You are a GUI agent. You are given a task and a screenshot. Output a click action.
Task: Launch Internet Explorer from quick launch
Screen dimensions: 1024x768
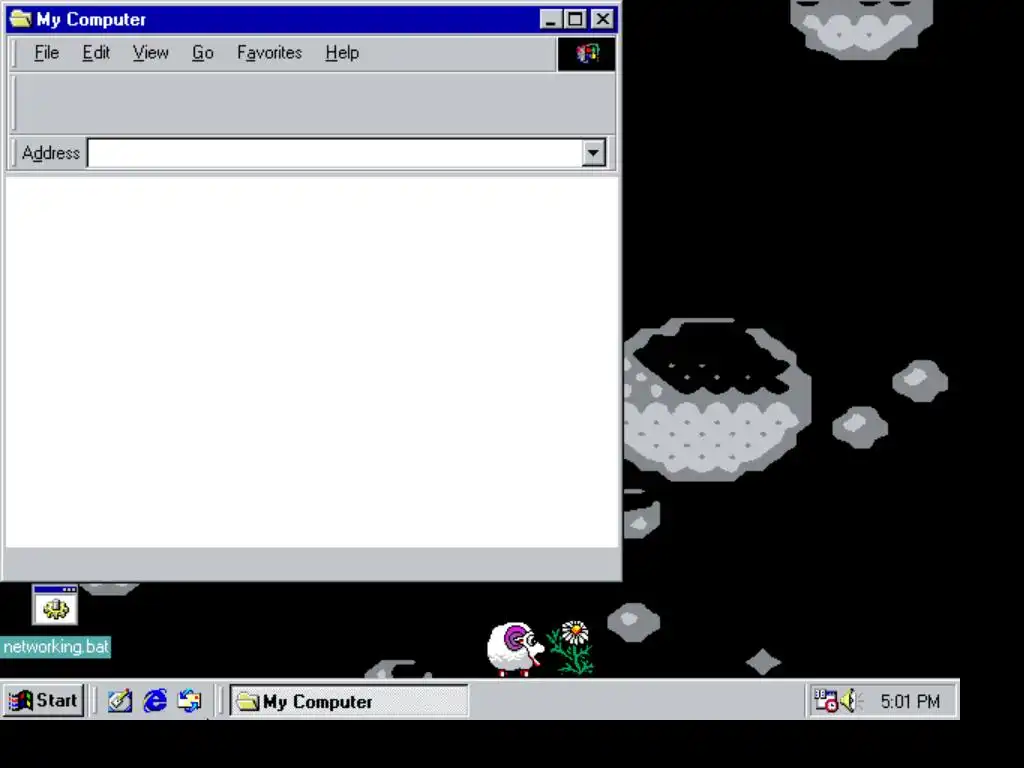[x=155, y=701]
